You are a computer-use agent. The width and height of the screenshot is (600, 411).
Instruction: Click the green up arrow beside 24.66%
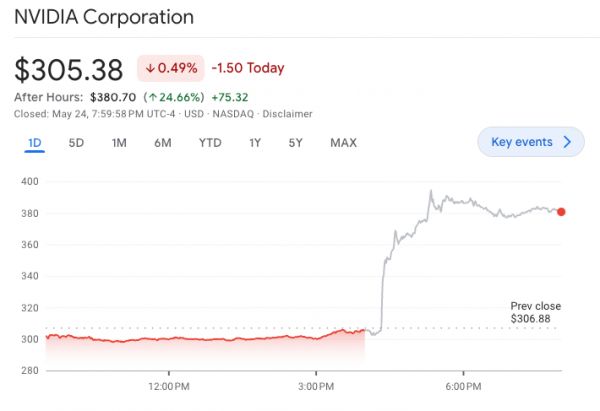point(152,98)
